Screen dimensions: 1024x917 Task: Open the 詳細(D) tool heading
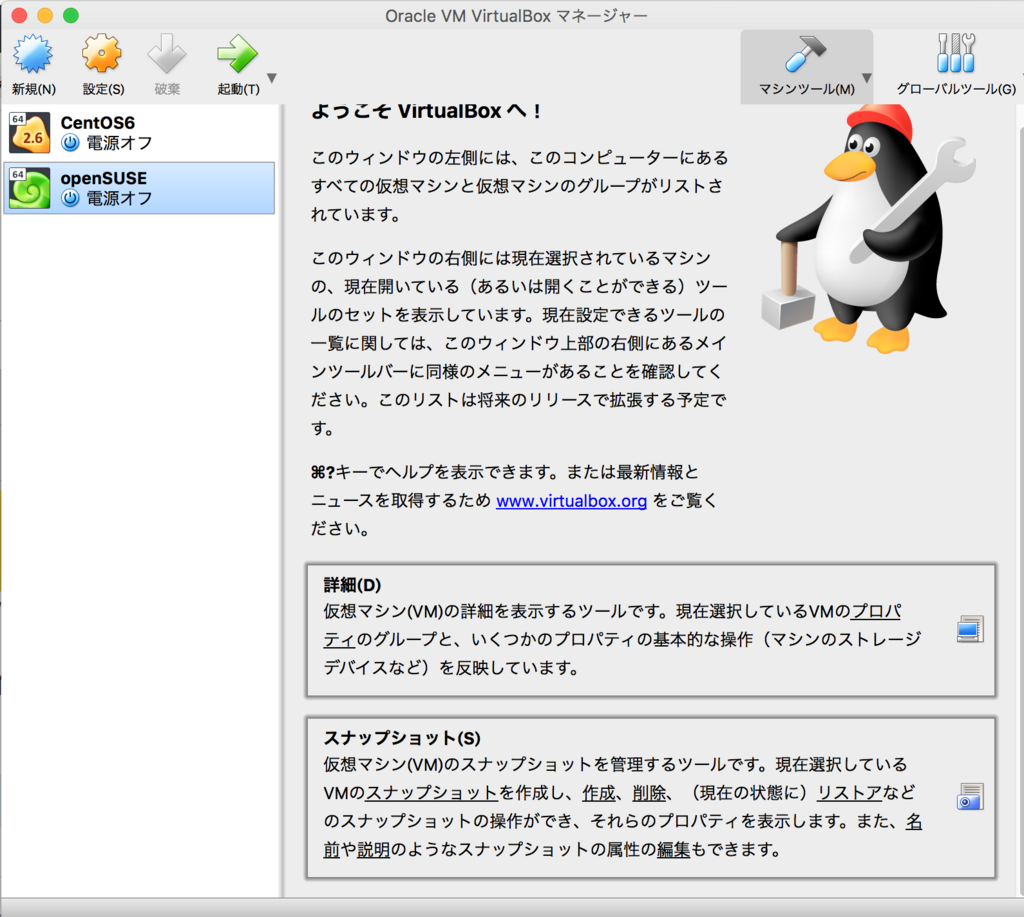pyautogui.click(x=353, y=585)
